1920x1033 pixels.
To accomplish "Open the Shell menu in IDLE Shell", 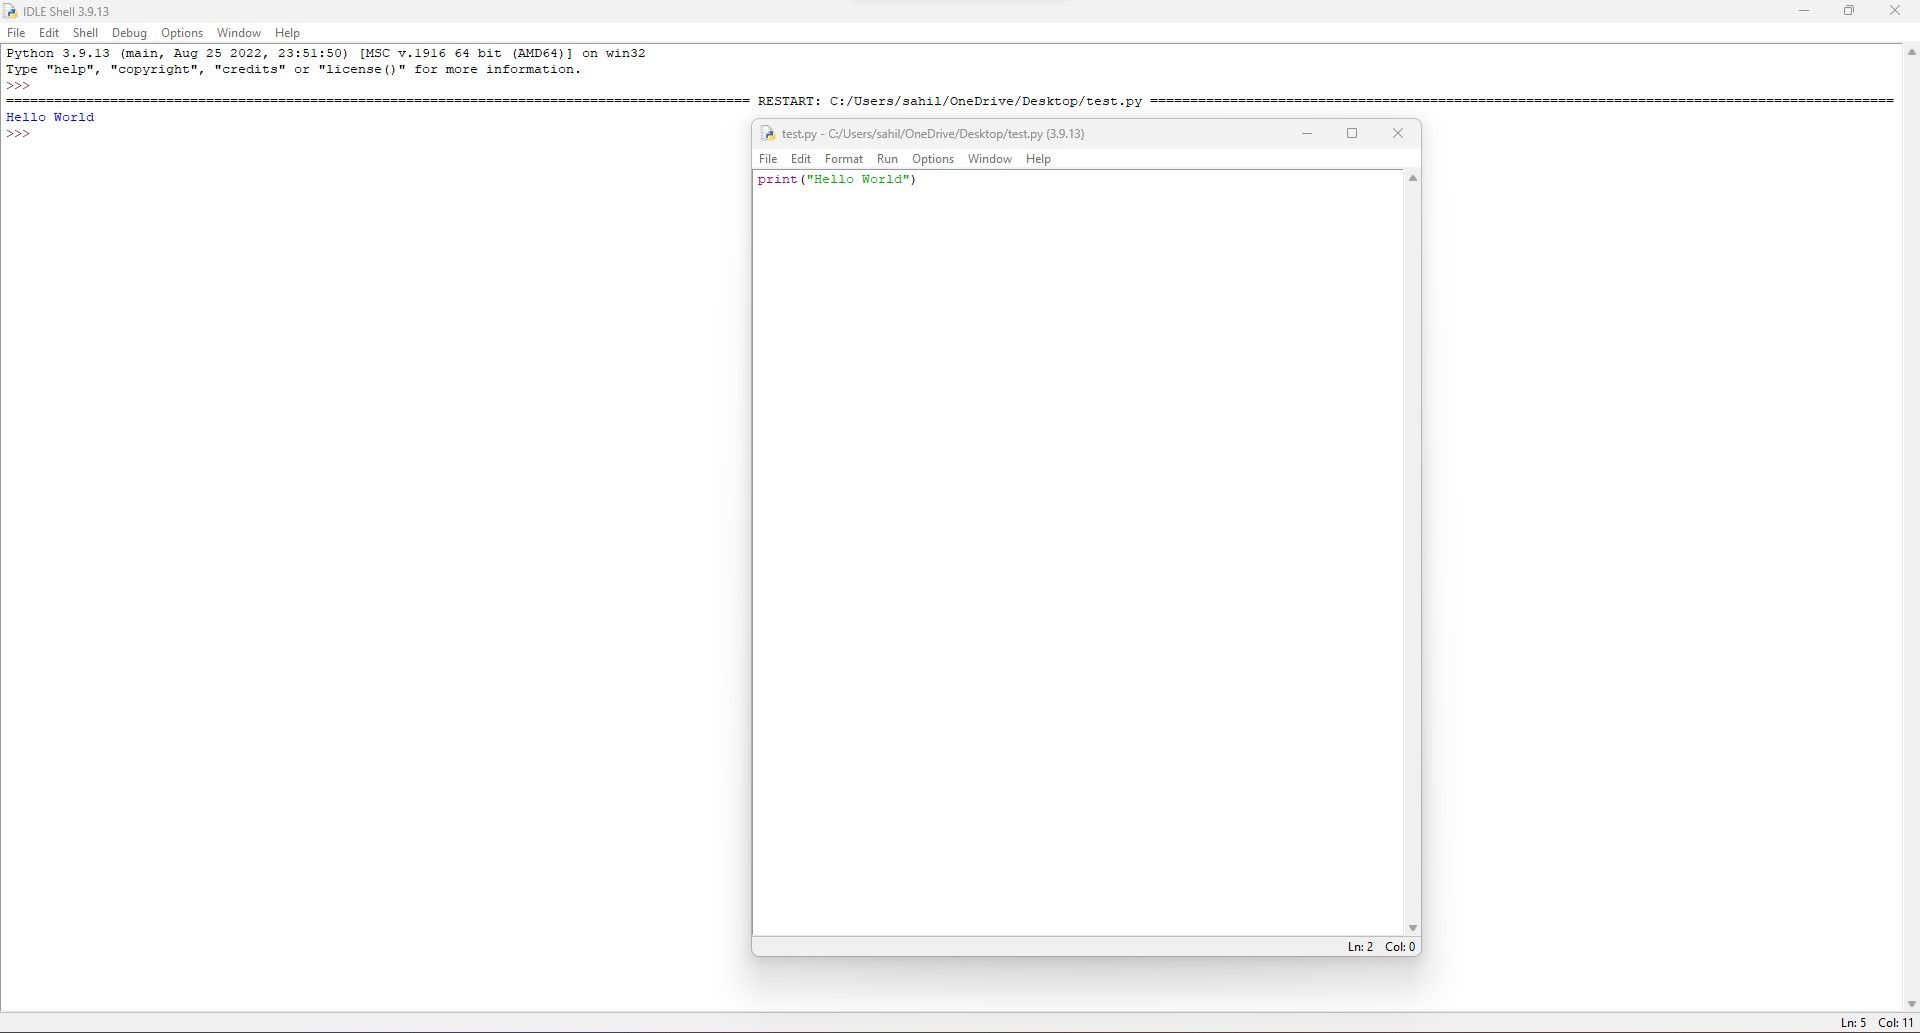I will (x=85, y=33).
